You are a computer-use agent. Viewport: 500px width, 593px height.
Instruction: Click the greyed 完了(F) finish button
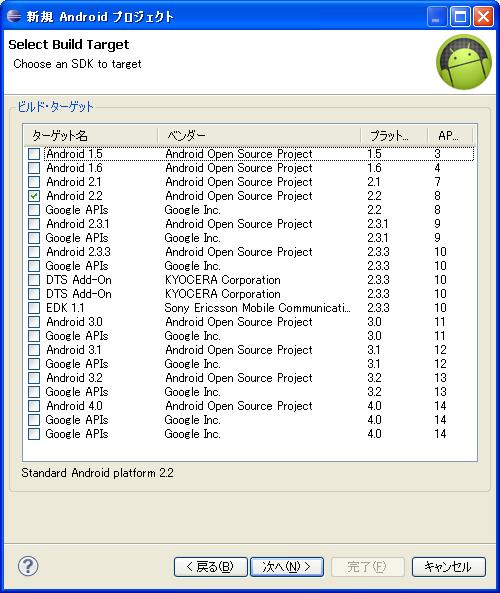368,567
